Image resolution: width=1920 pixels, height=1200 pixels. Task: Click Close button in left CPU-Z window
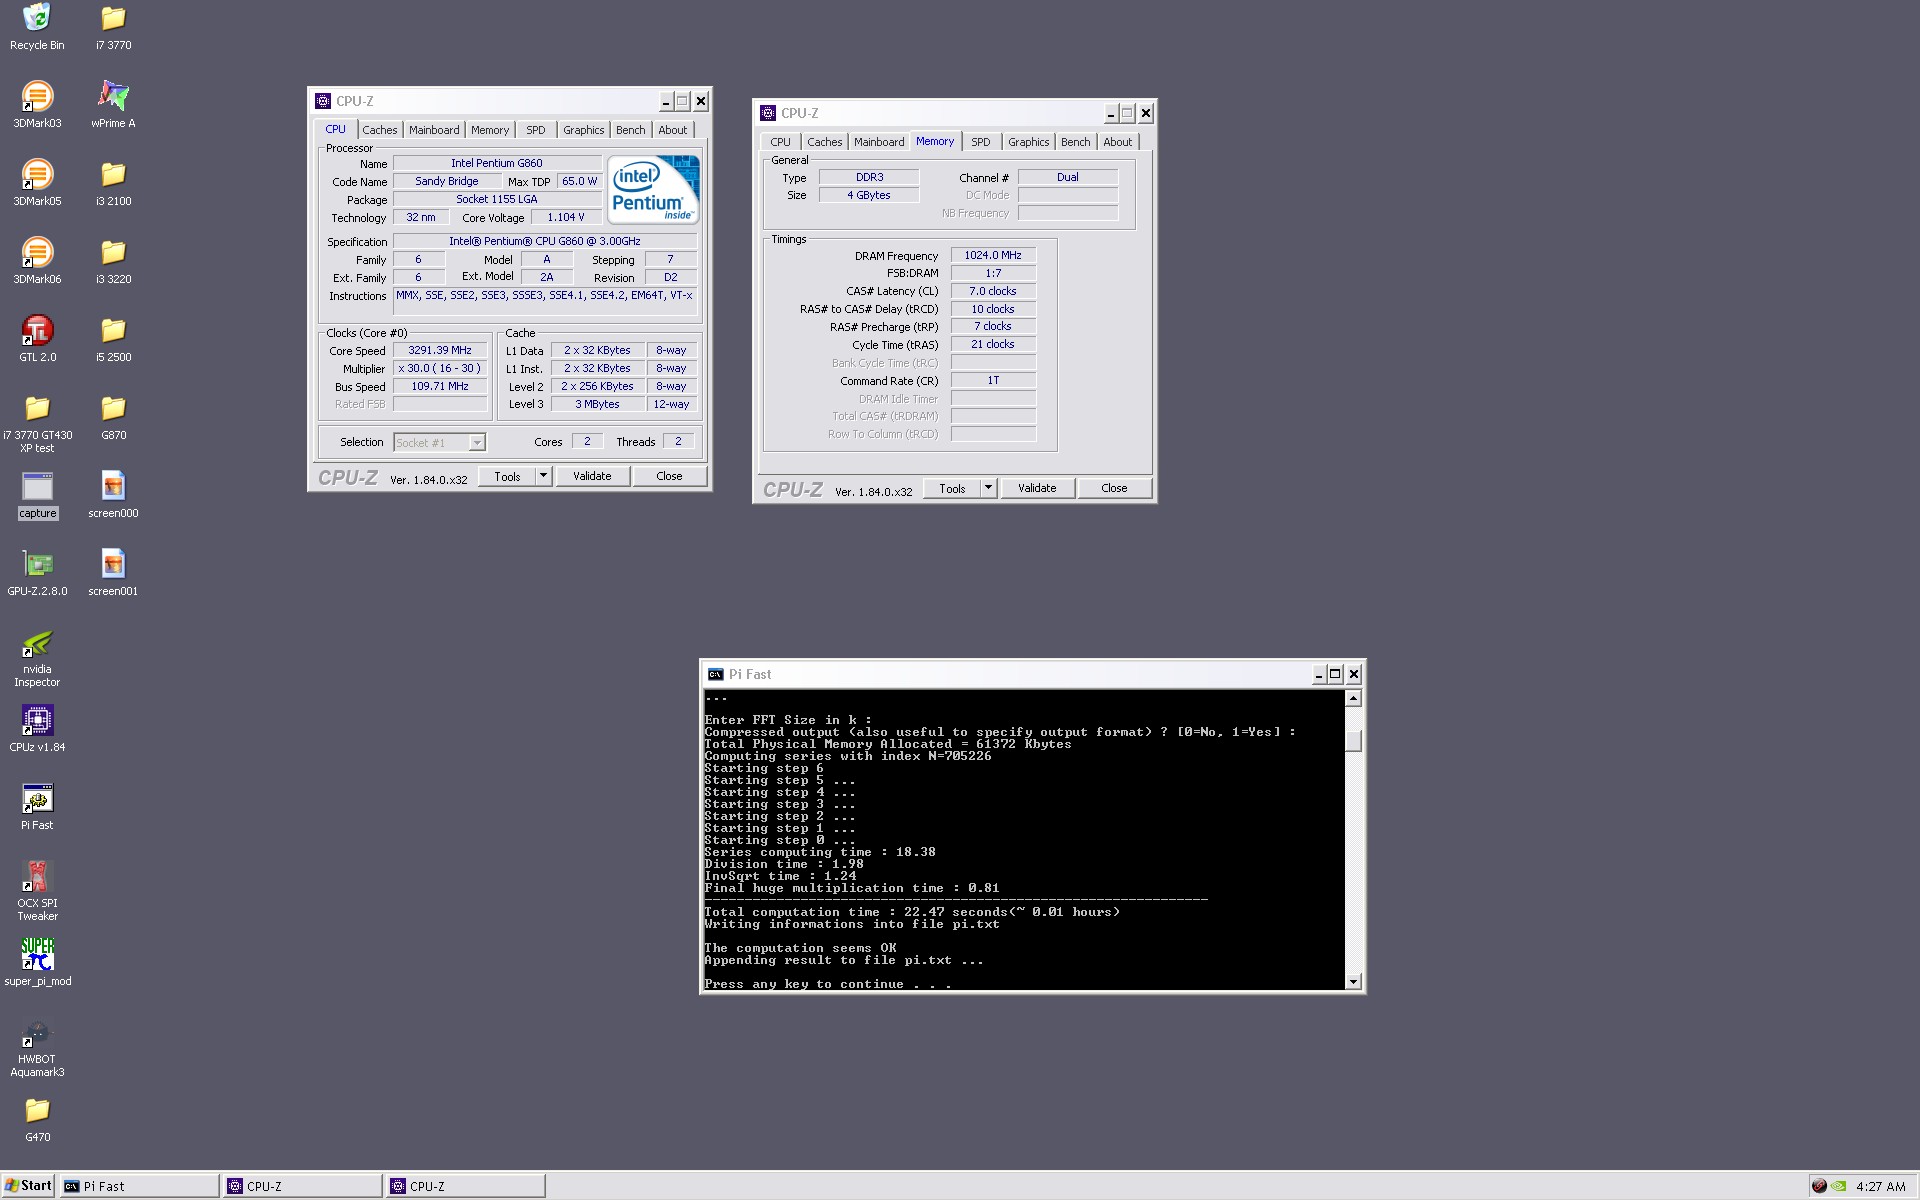point(669,476)
